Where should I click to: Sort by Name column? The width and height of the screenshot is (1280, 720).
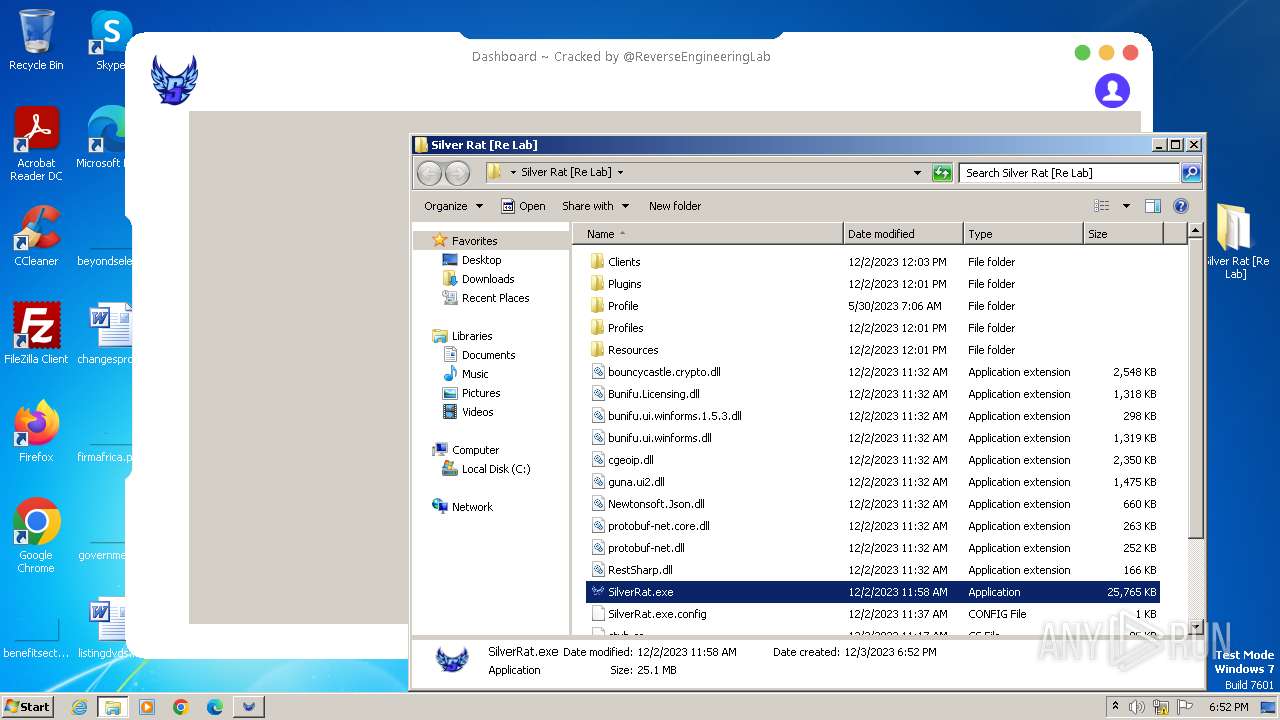[x=708, y=234]
